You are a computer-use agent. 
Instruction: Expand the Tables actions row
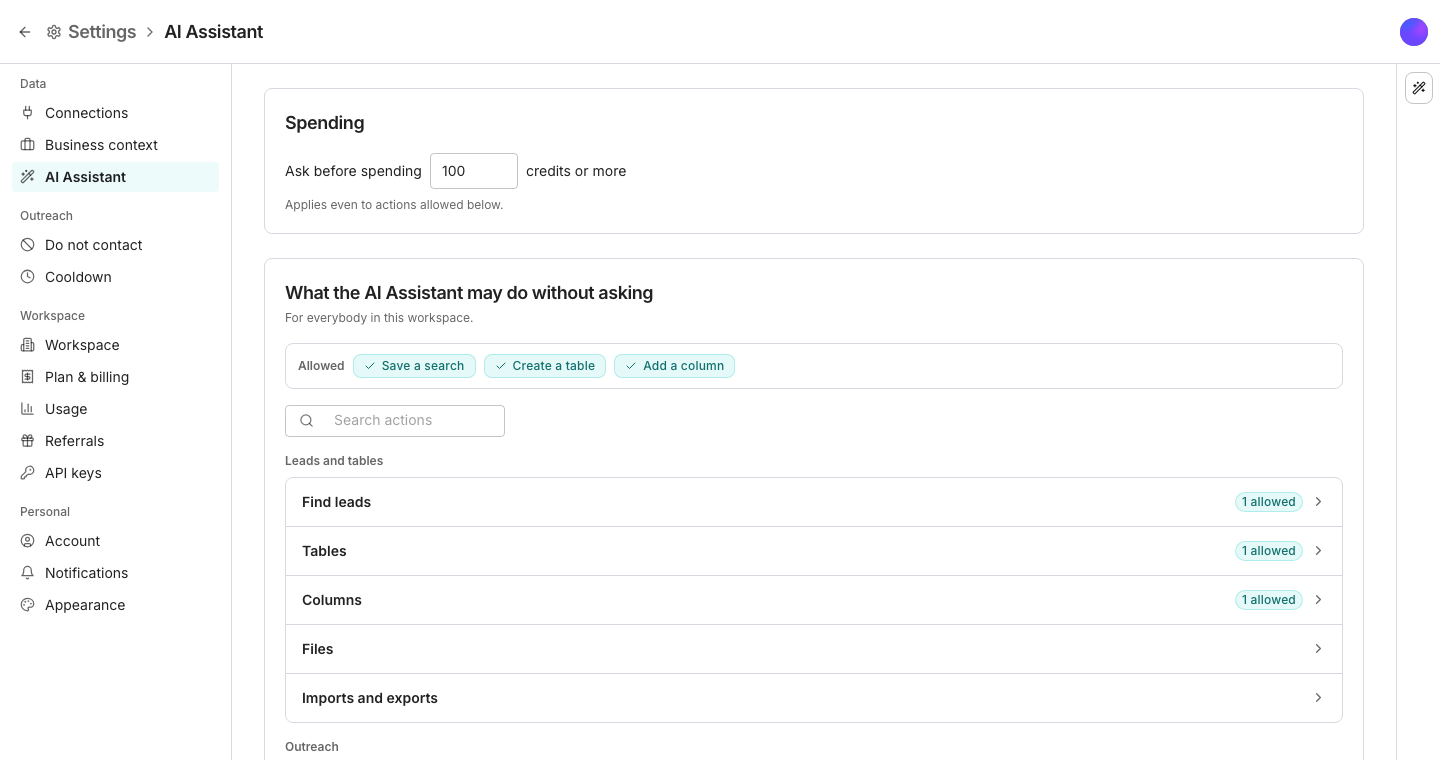coord(814,551)
